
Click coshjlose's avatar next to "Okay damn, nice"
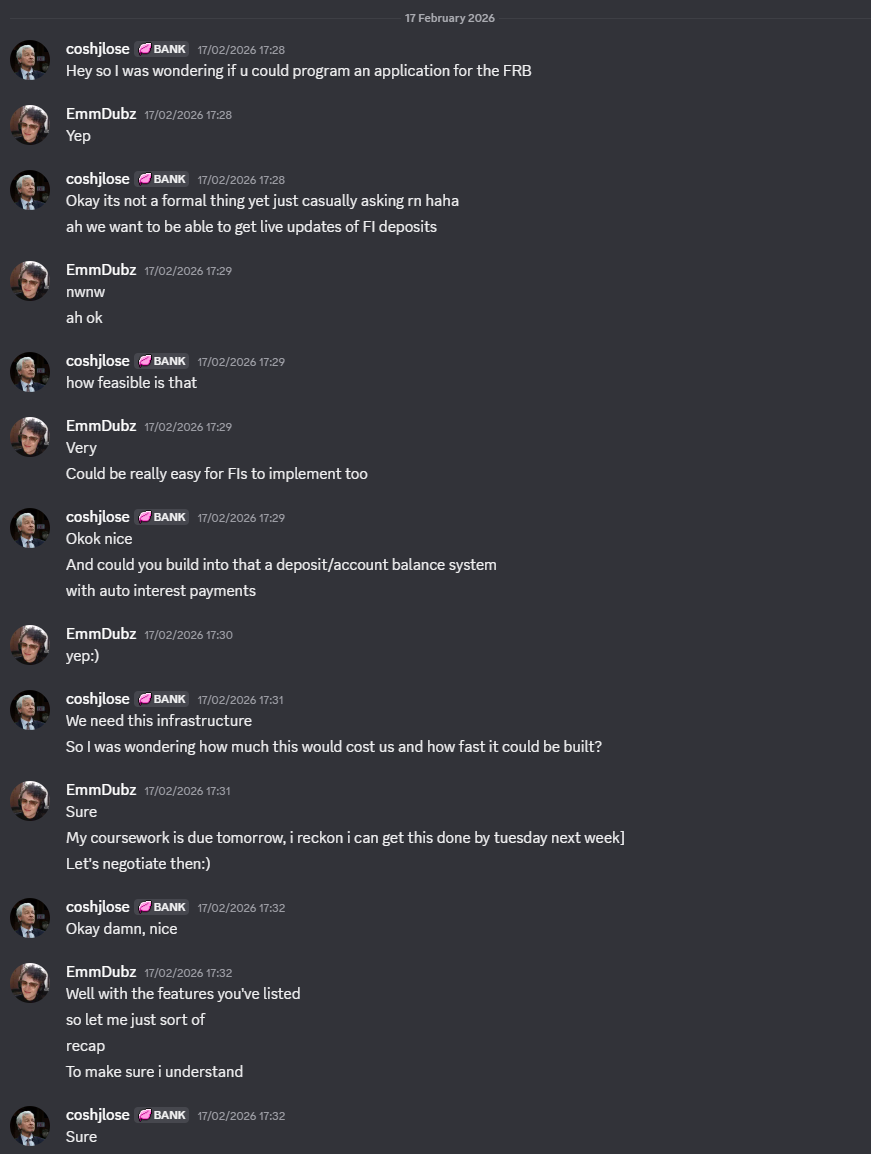[30, 918]
